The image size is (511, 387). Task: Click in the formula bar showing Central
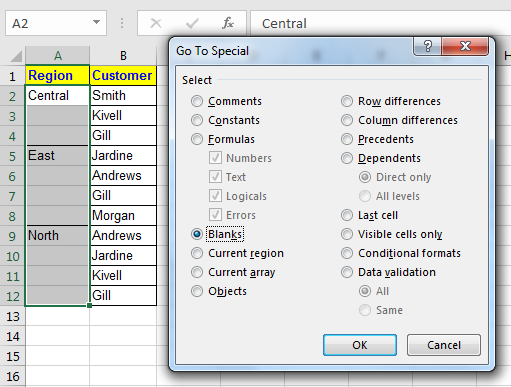point(380,23)
